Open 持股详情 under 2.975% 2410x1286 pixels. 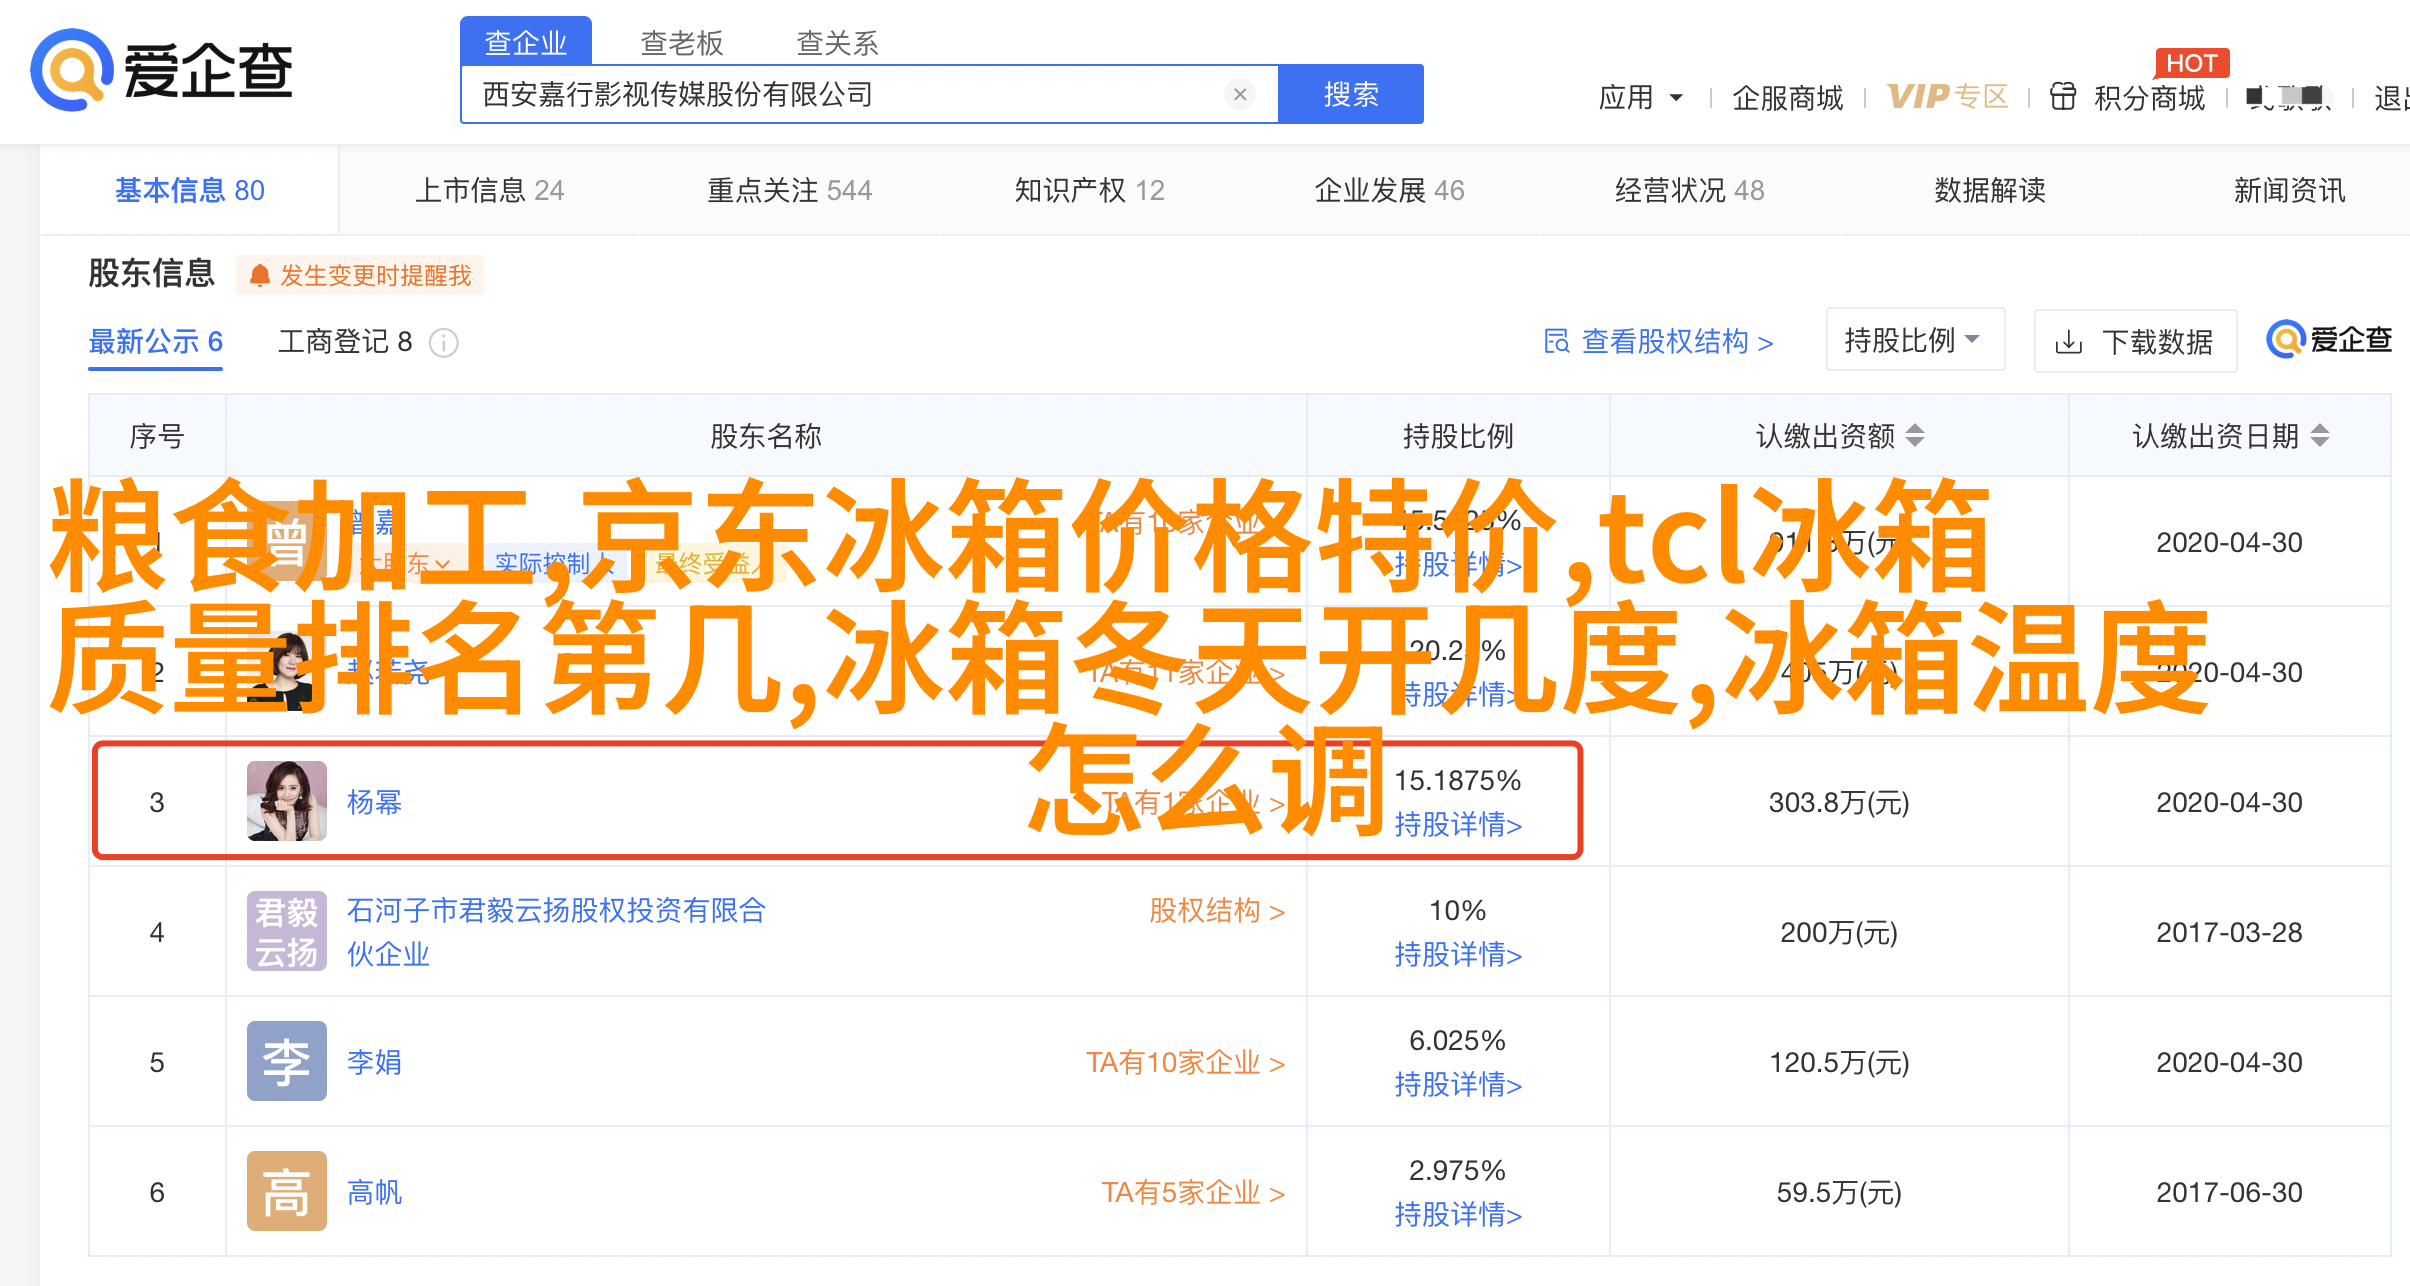pos(1458,1215)
